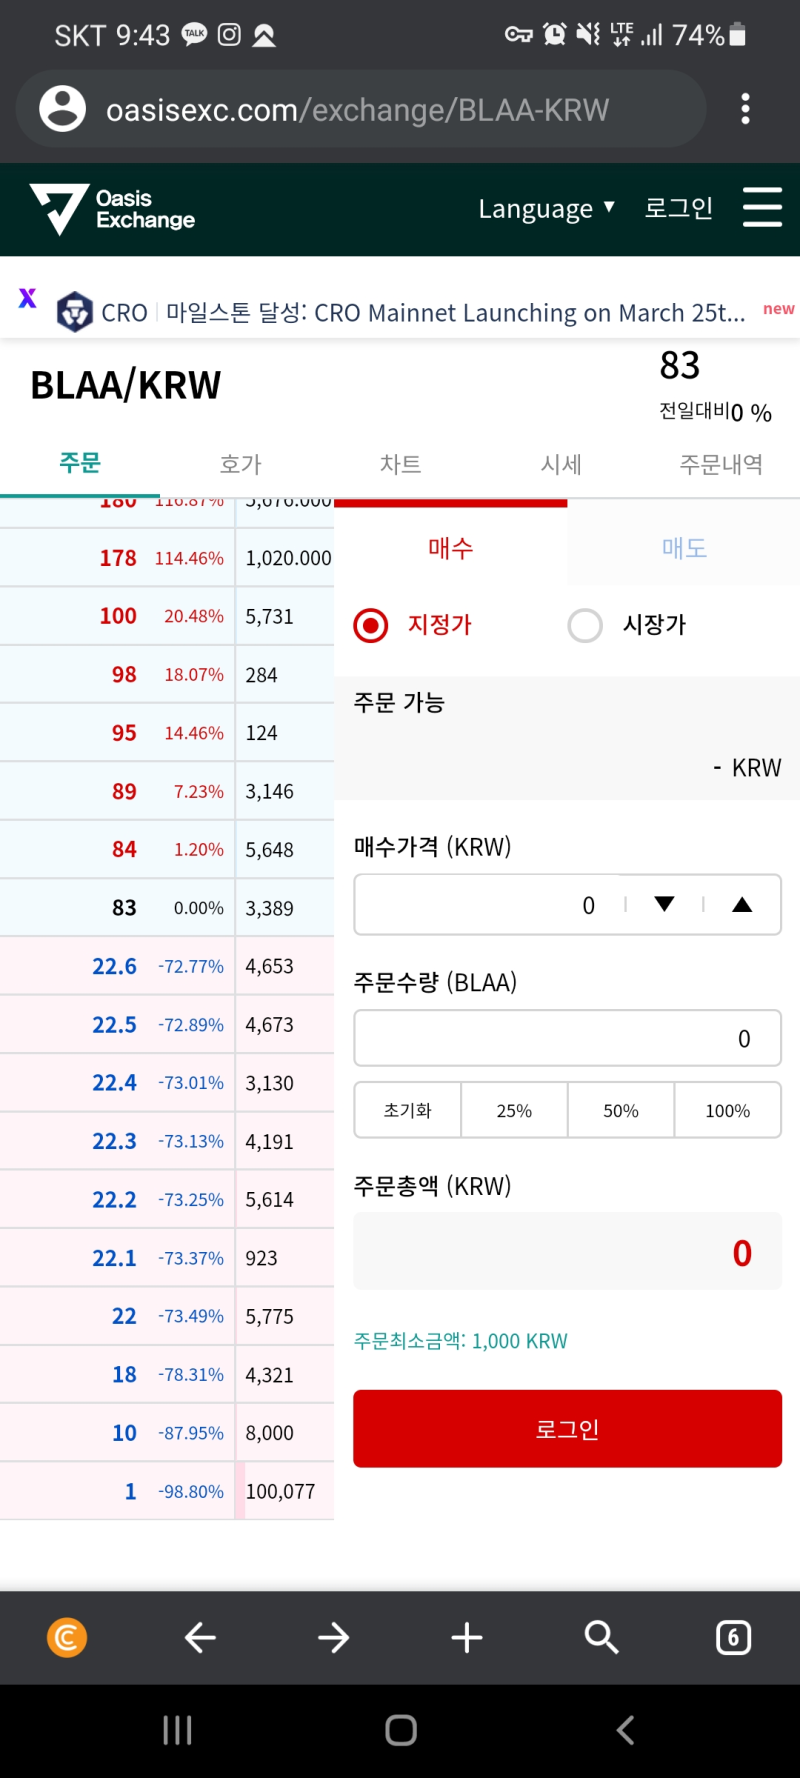Open the browser tabs counter
The image size is (800, 1778).
[733, 1637]
